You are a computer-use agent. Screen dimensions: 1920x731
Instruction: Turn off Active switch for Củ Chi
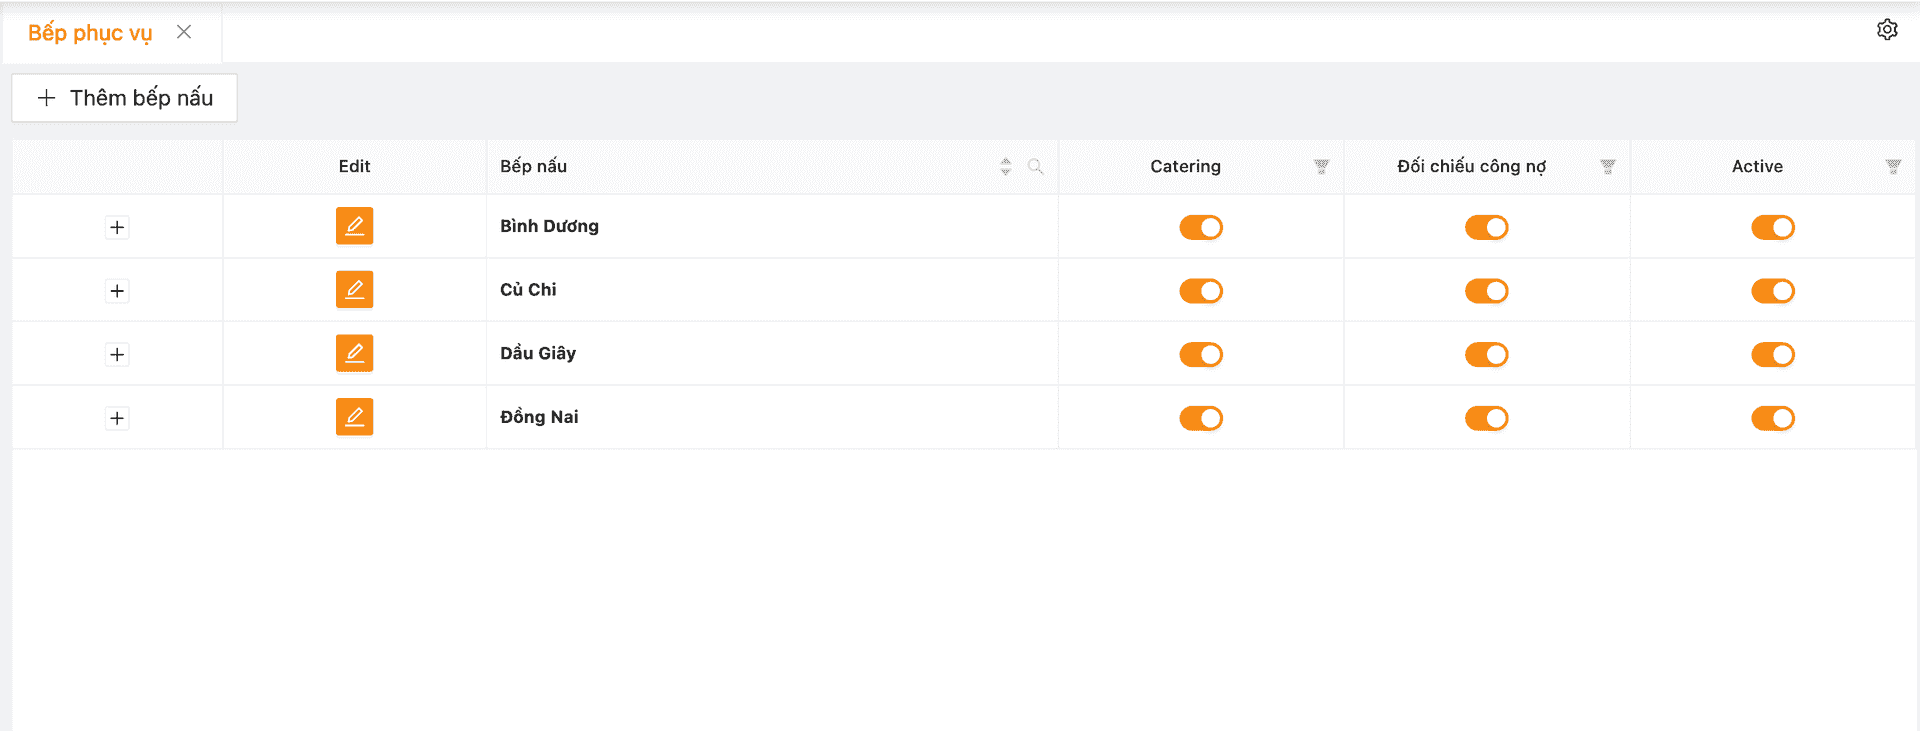point(1772,291)
